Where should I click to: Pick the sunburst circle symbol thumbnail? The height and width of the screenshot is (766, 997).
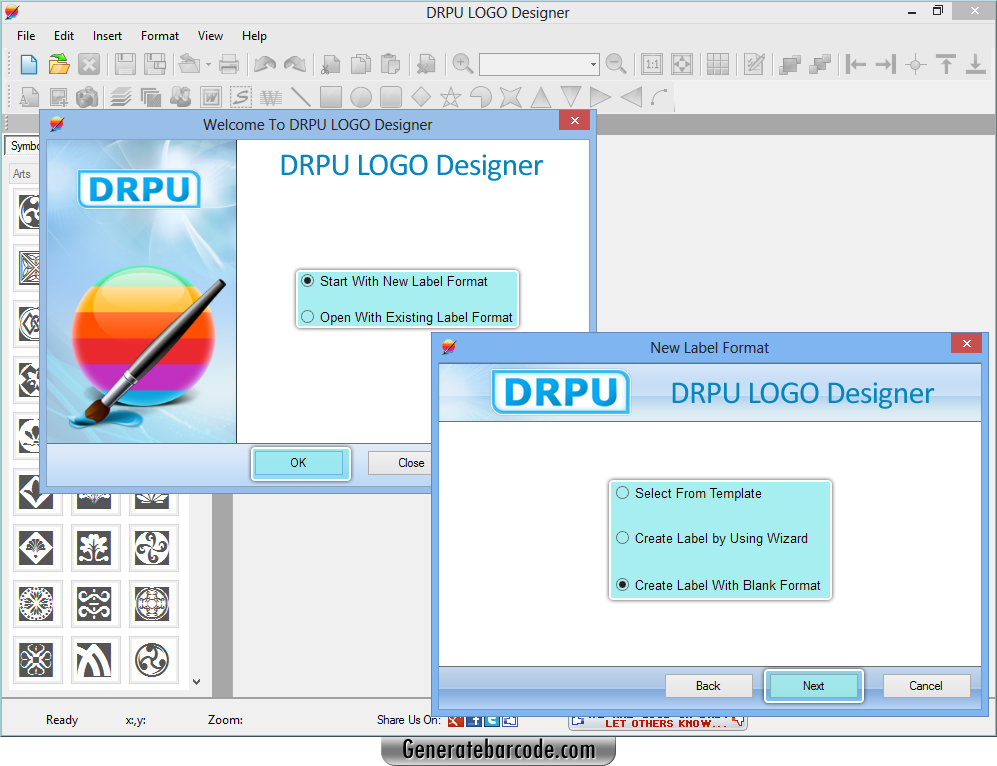click(36, 603)
